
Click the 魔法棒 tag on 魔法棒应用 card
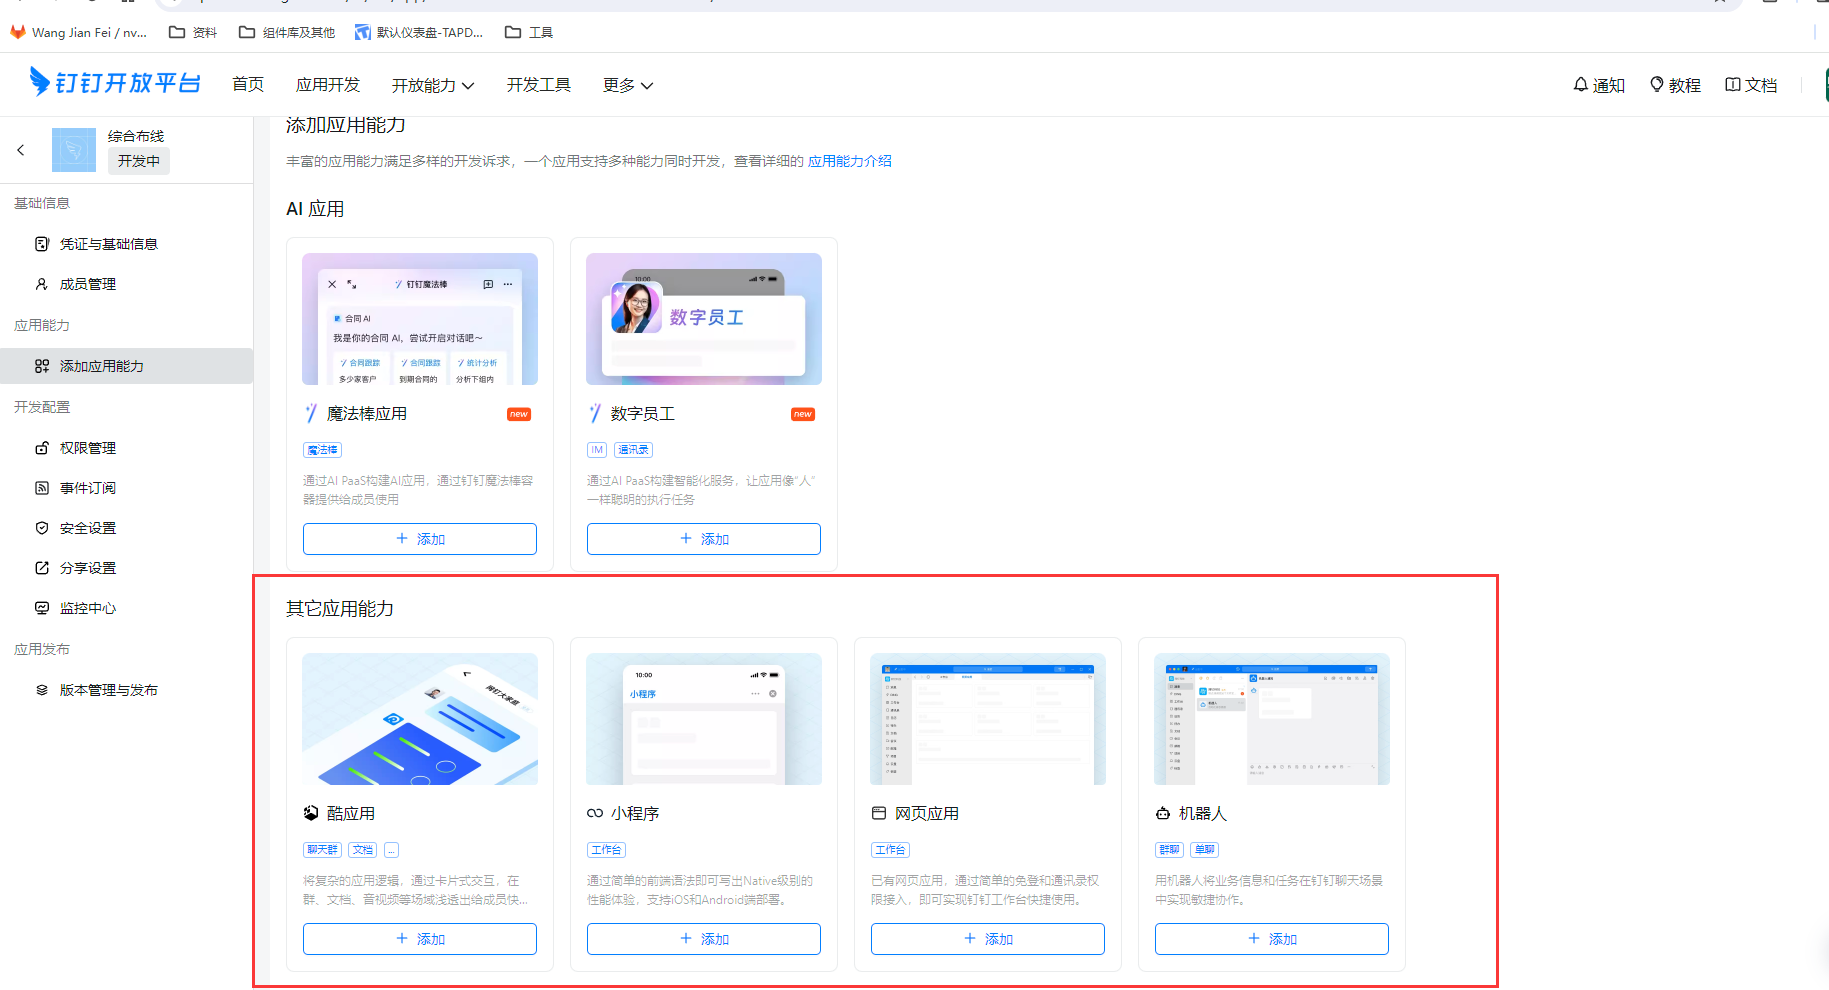click(323, 450)
